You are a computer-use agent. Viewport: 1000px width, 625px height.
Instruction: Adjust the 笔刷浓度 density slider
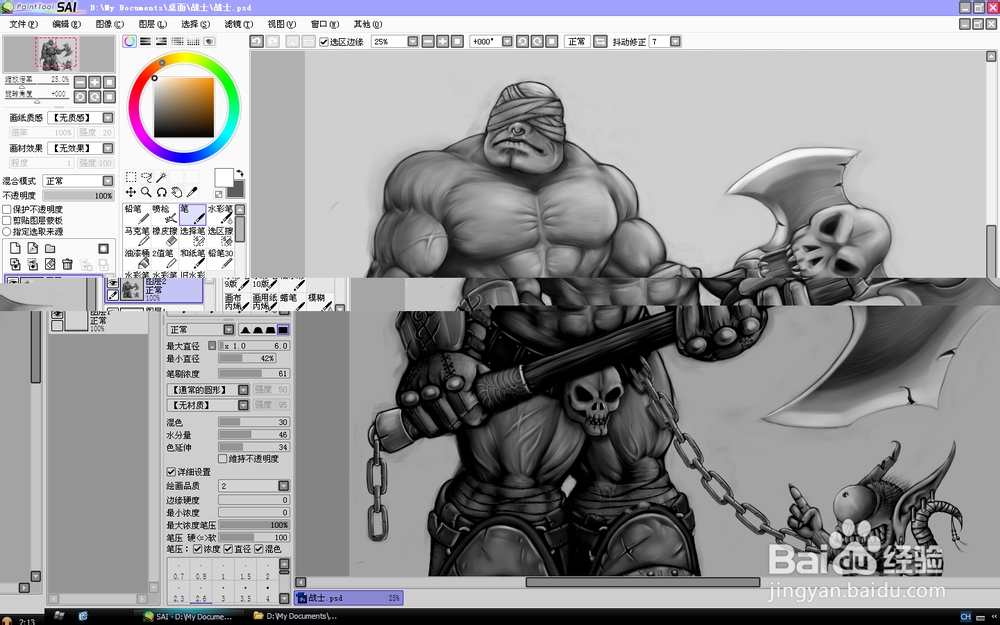[254, 374]
